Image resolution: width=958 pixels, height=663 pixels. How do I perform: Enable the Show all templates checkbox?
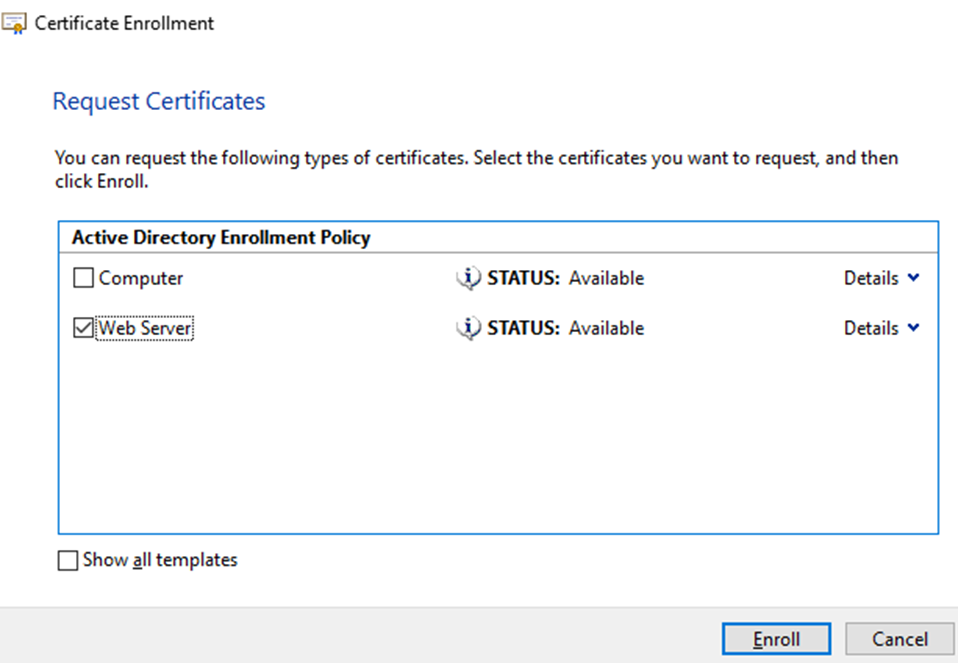click(68, 561)
